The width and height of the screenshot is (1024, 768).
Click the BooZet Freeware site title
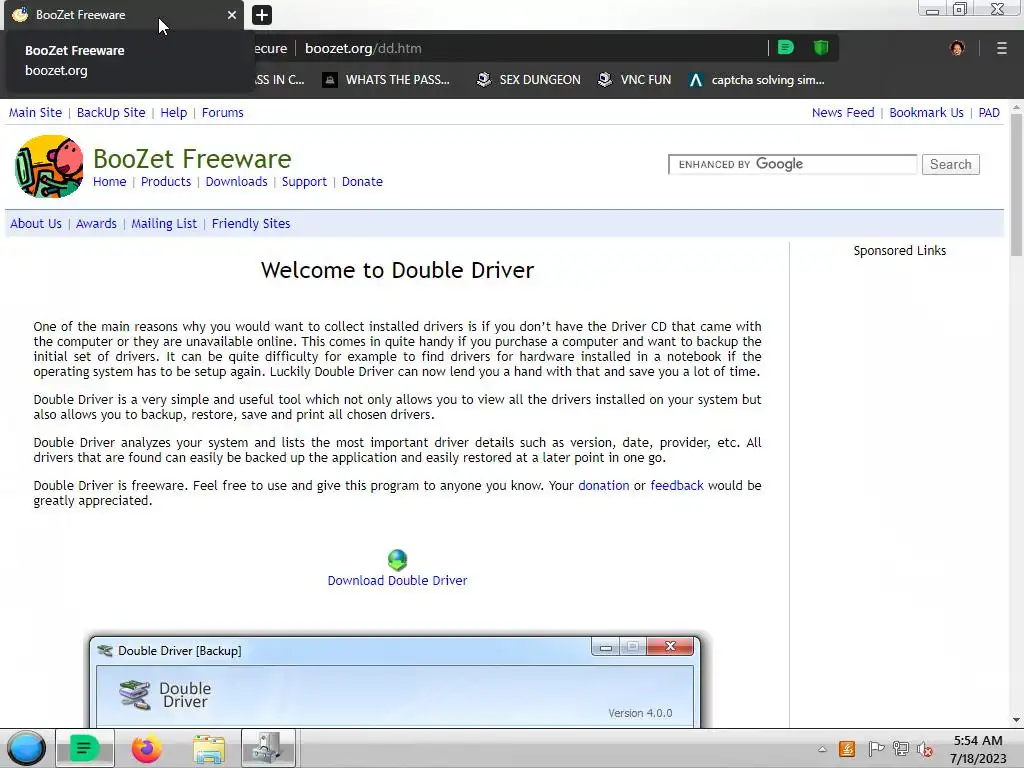point(192,159)
